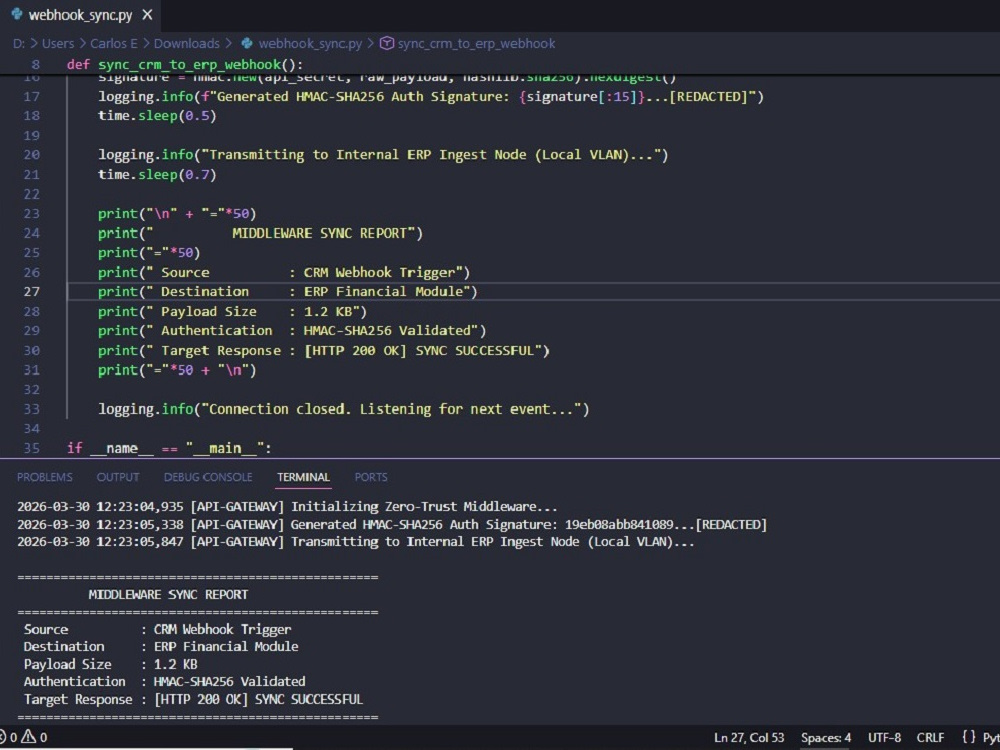Image resolution: width=1000 pixels, height=750 pixels.
Task: Click terminal row 'Target Response : [HTTP 200 OK]'
Action: coord(193,699)
